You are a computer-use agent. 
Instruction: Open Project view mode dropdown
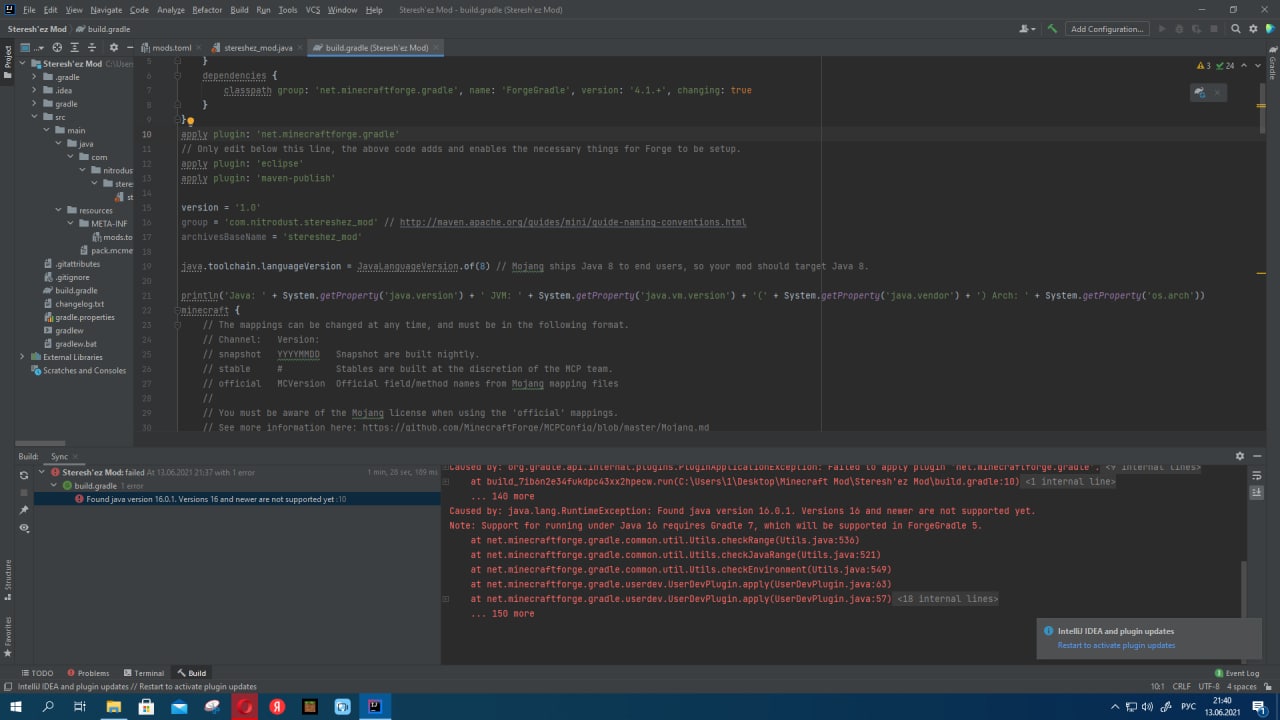[30, 47]
